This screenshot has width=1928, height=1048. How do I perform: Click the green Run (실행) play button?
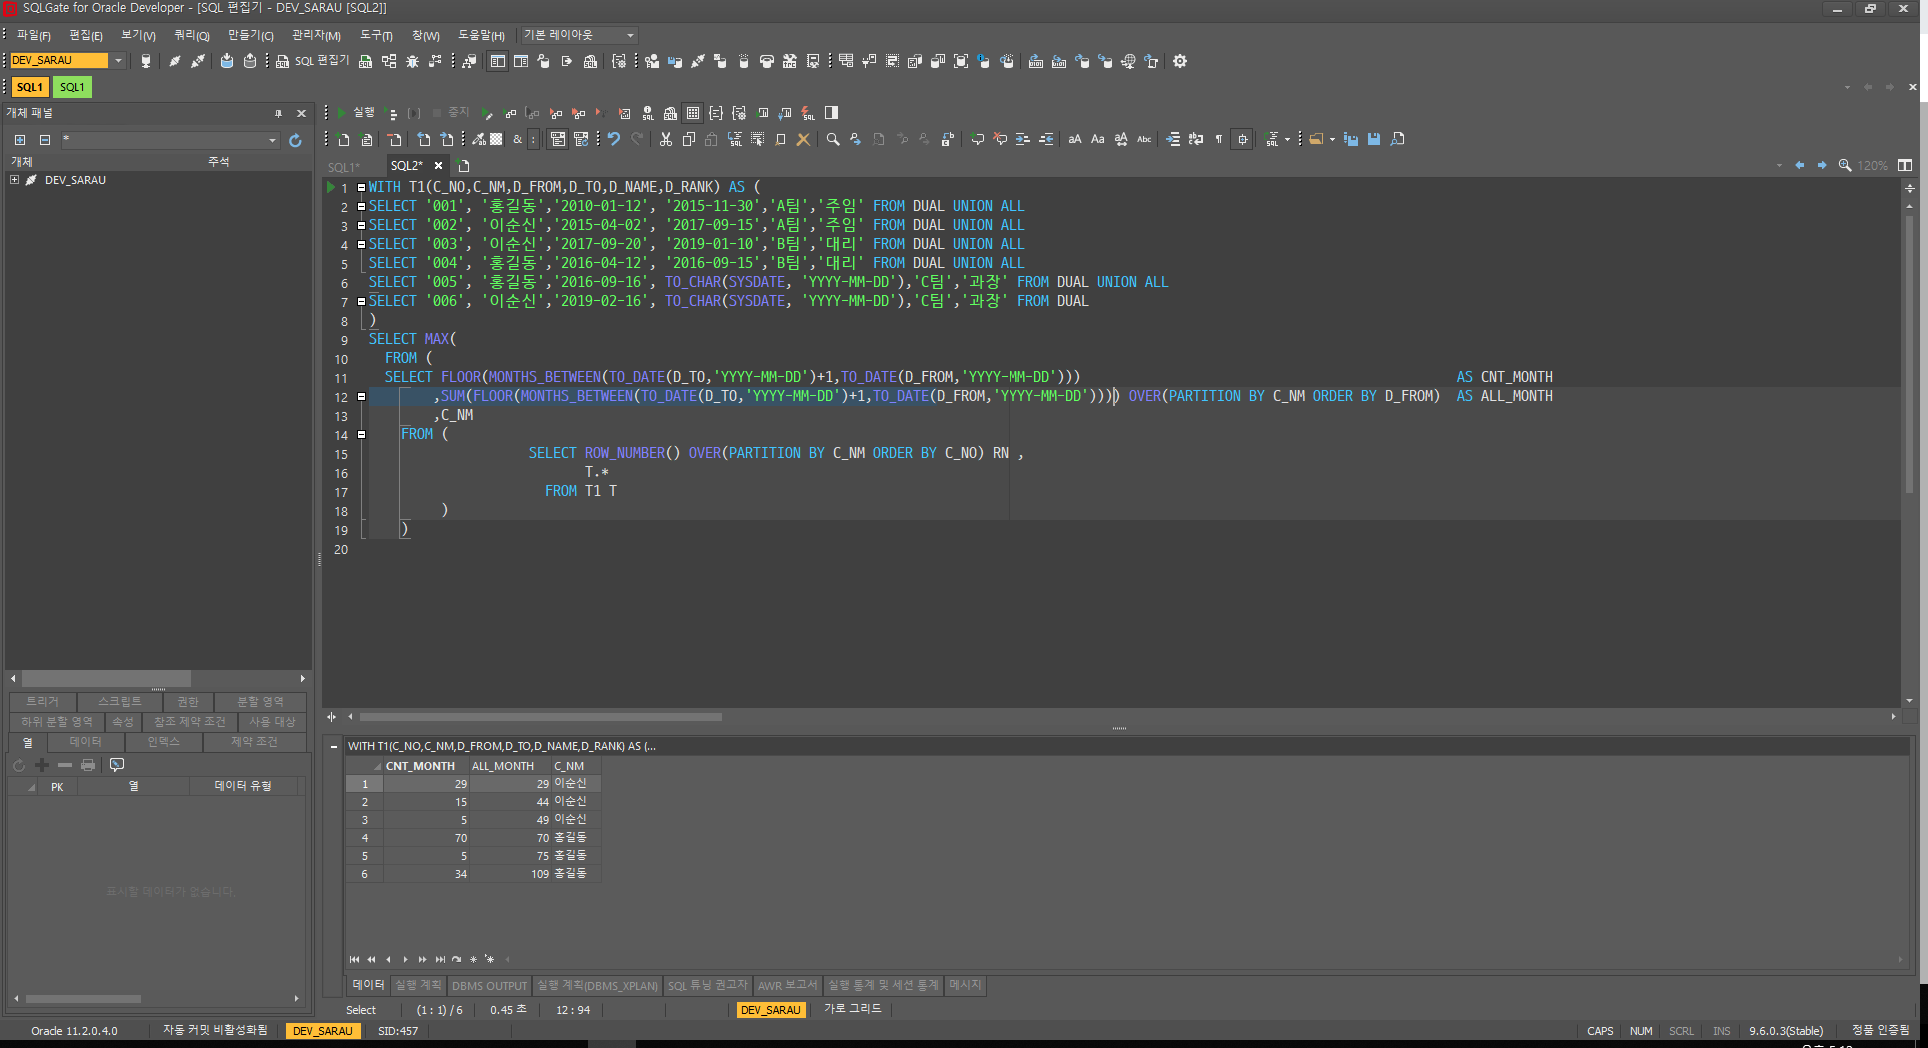coord(342,113)
